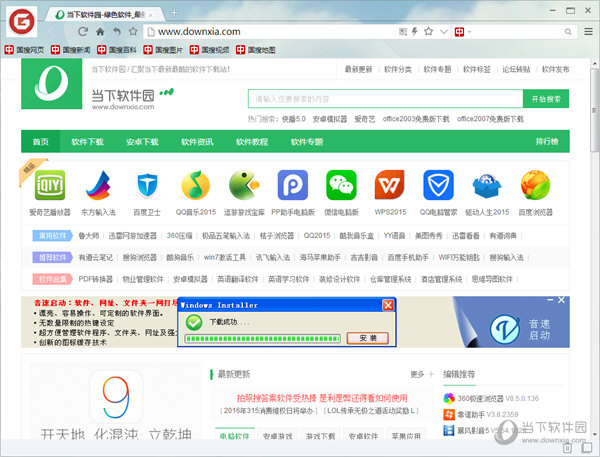The width and height of the screenshot is (600, 457).
Task: Select the 软件资讯 navigation tab
Action: pos(197,142)
